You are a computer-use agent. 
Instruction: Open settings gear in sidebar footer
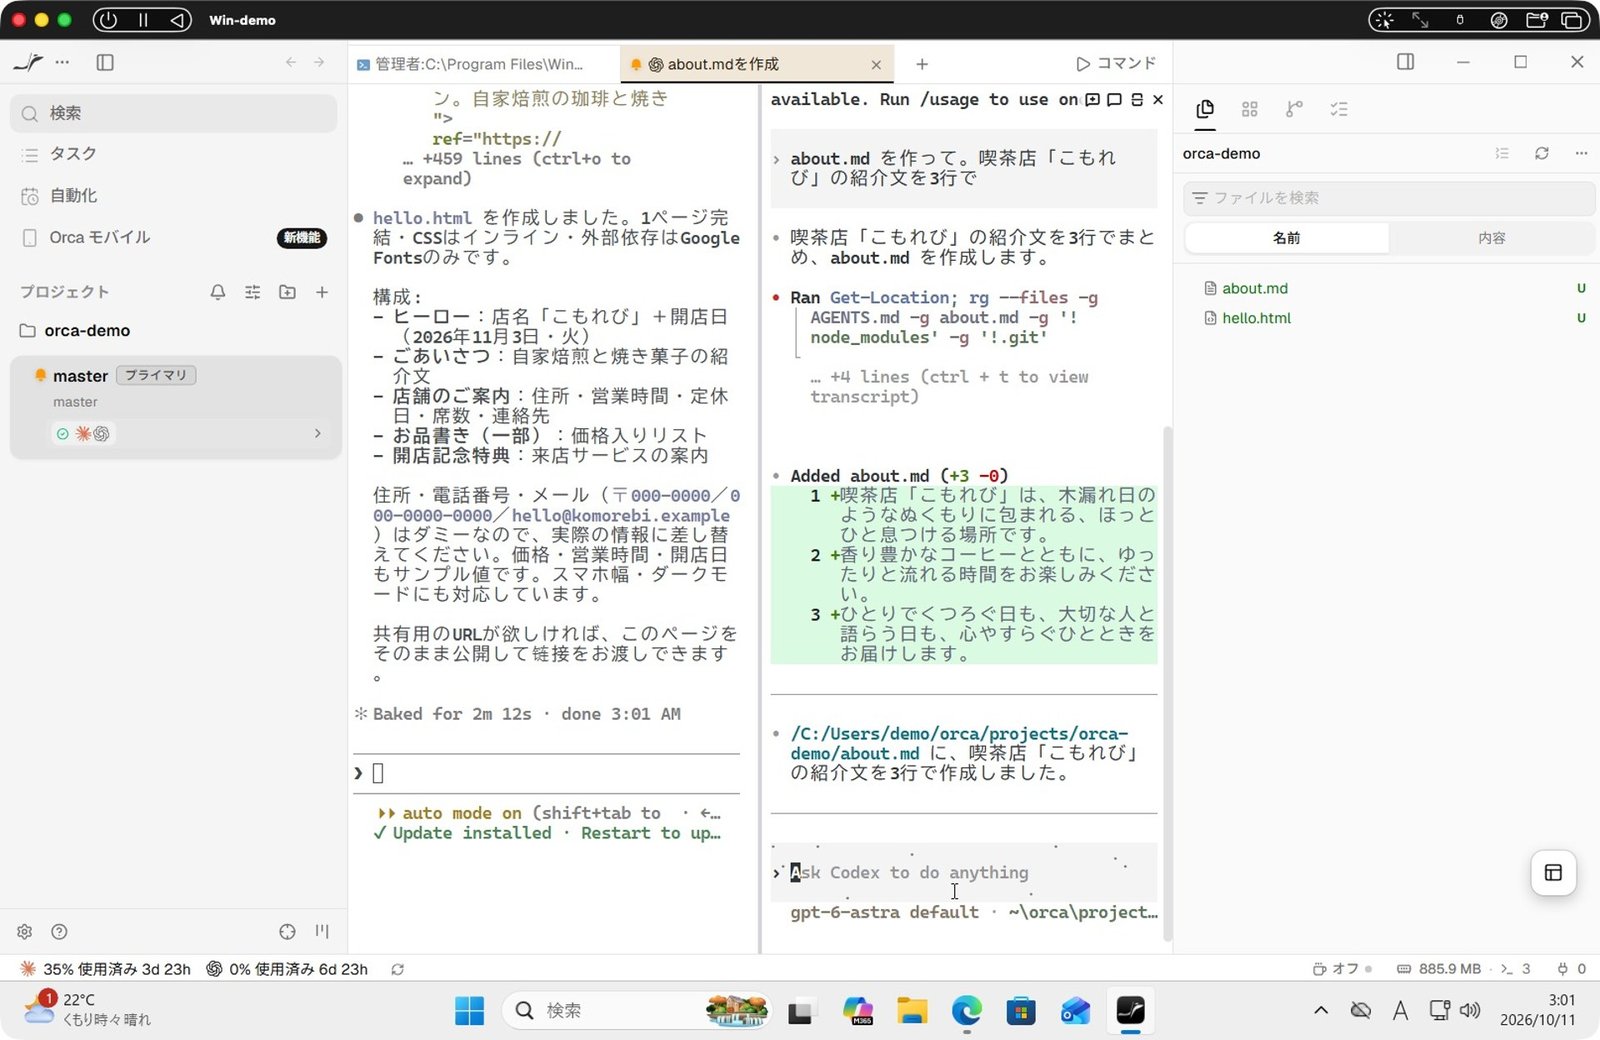point(25,932)
